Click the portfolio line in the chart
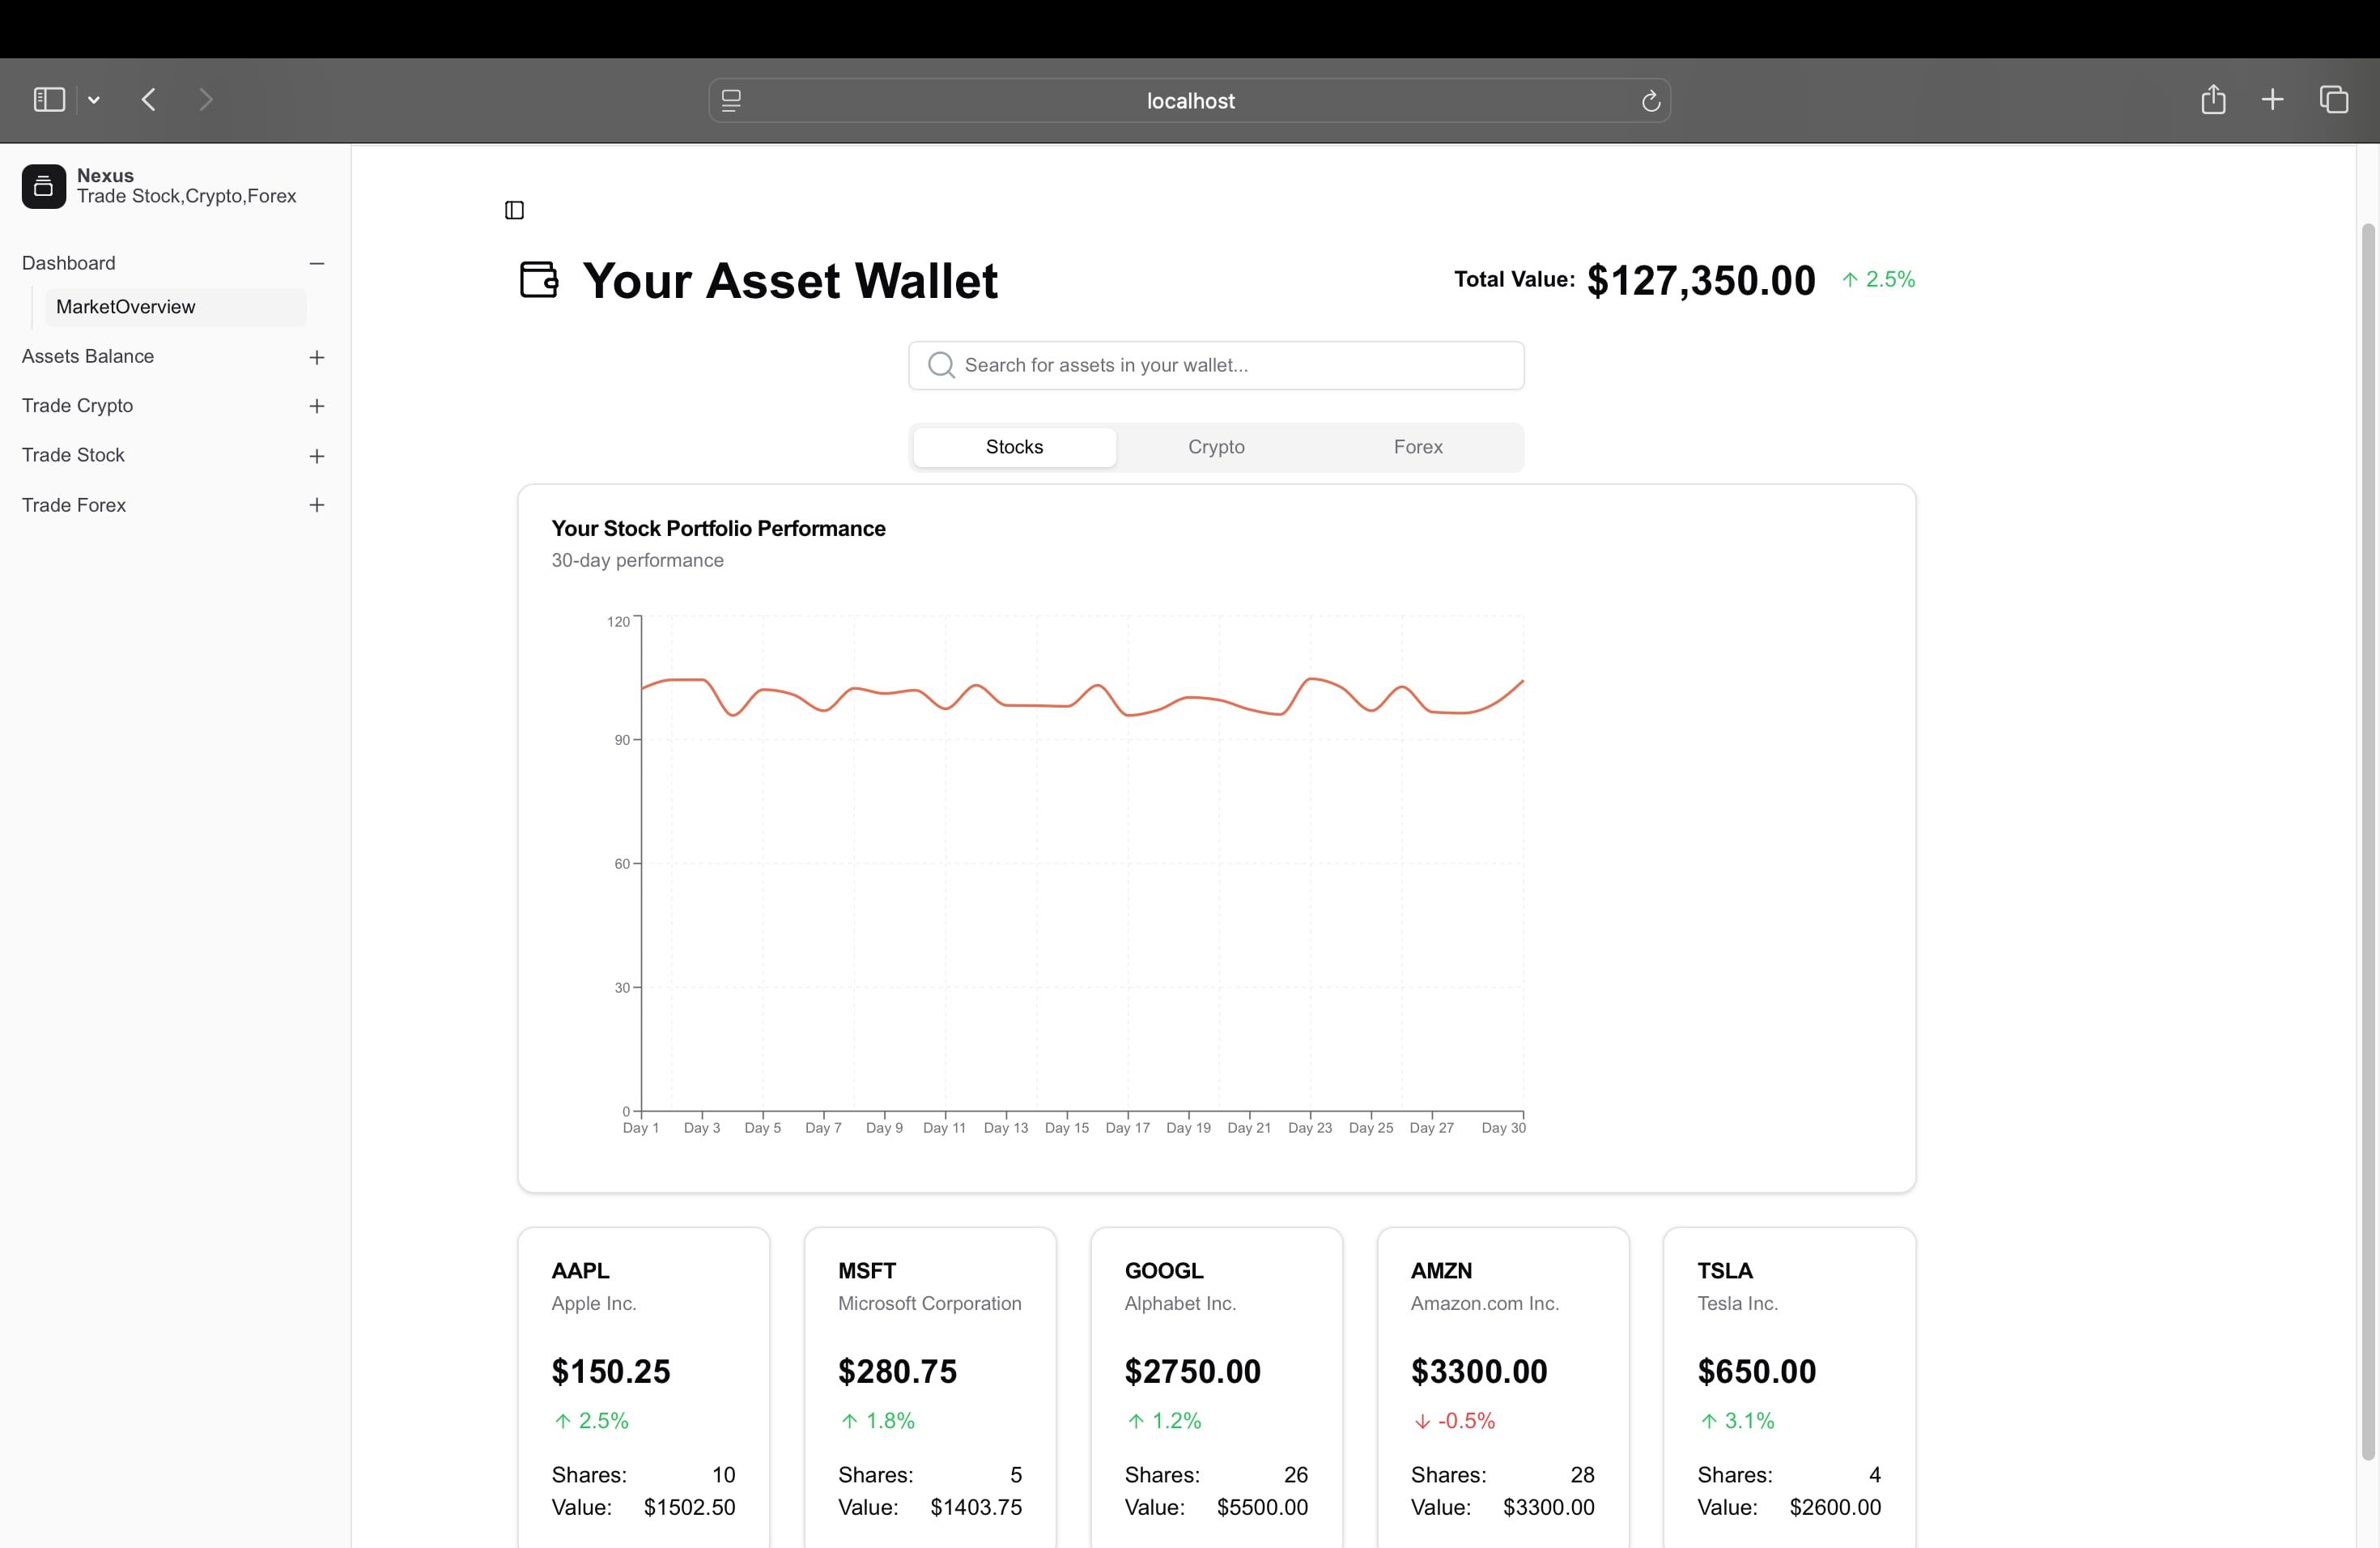Image resolution: width=2380 pixels, height=1548 pixels. [1082, 697]
